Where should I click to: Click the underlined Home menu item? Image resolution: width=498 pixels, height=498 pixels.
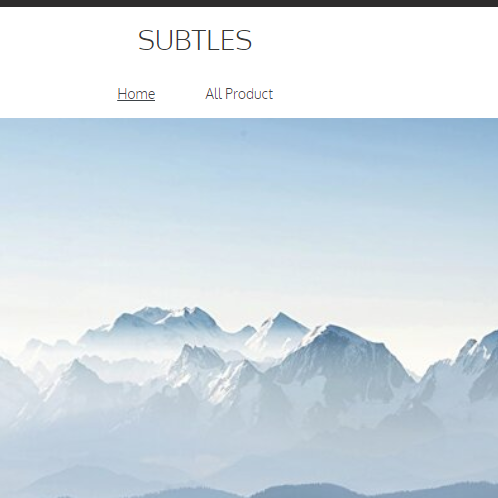[x=136, y=94]
